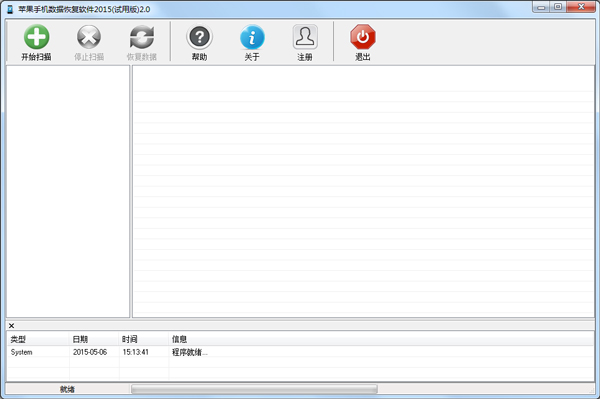Click the status bar progress bar
The image size is (600, 399).
[x=254, y=389]
